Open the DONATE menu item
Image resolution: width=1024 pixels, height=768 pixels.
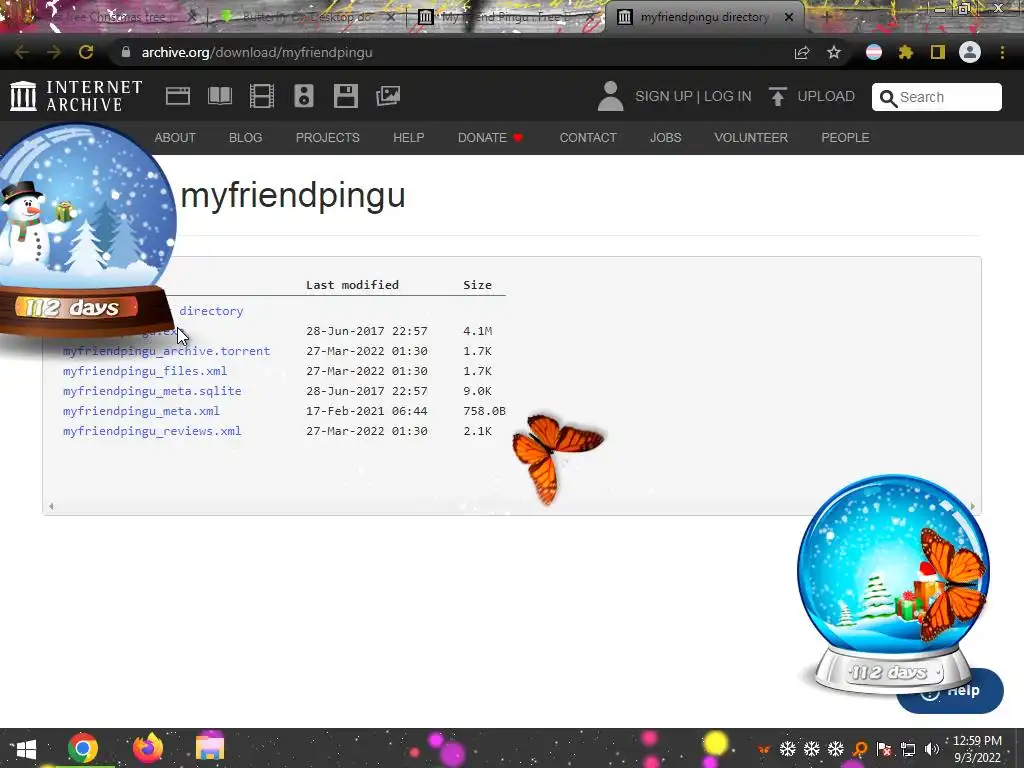tap(490, 138)
